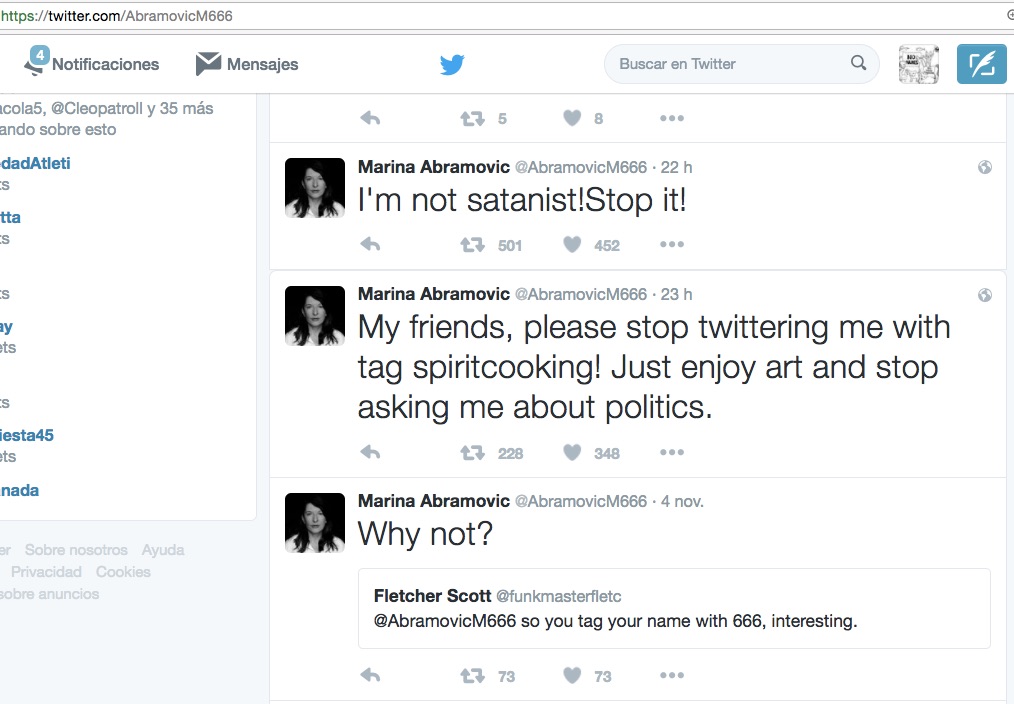
Task: Expand more options on "Why not?" tweet
Action: 672,676
